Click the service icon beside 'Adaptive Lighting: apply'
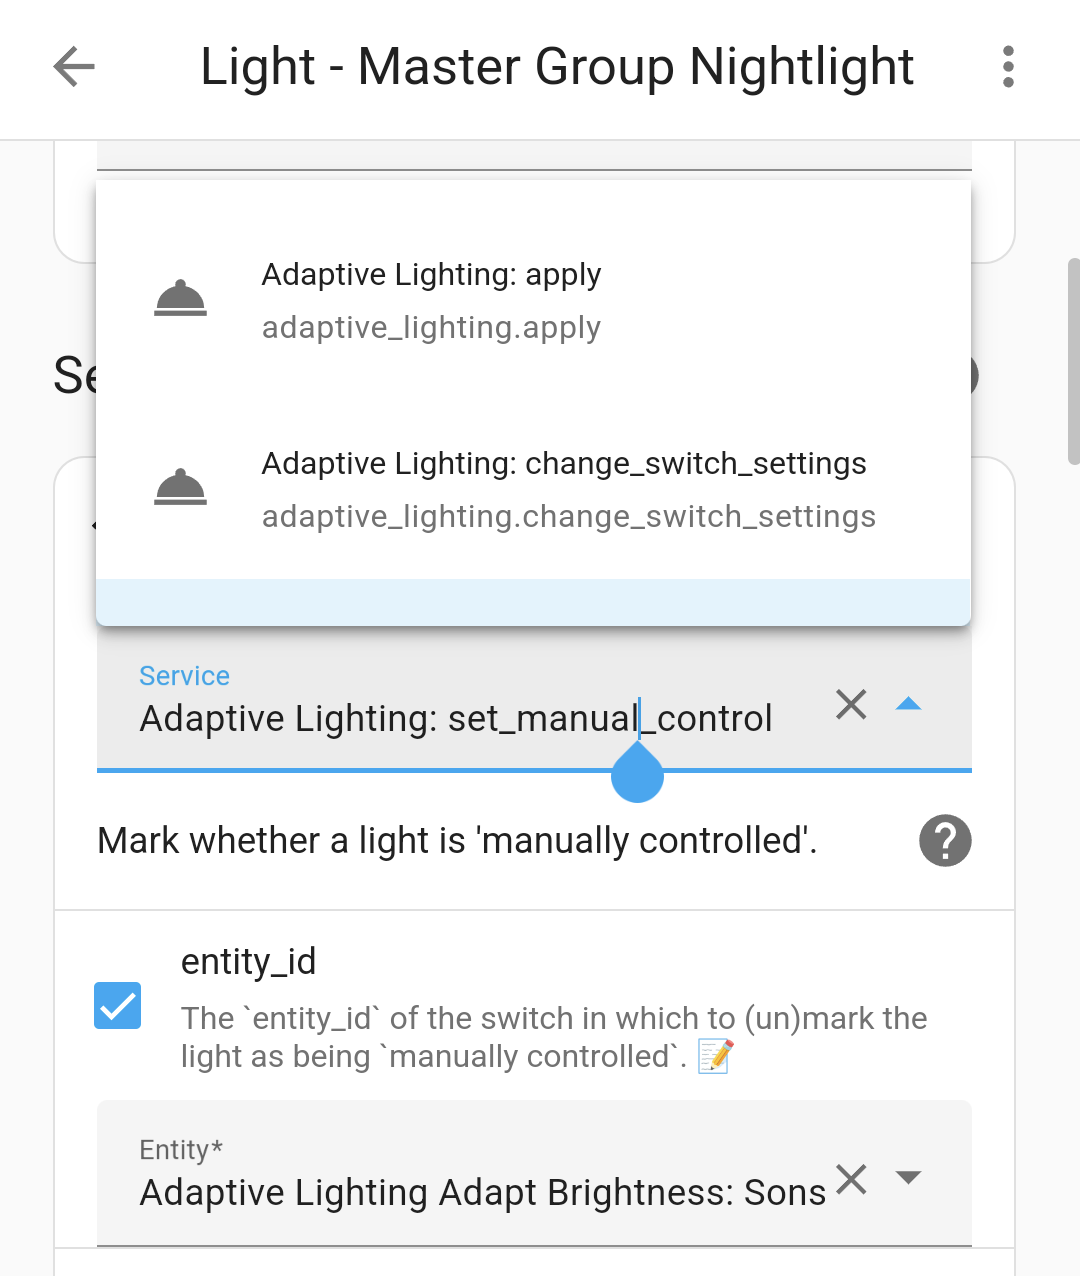1080x1276 pixels. 179,297
